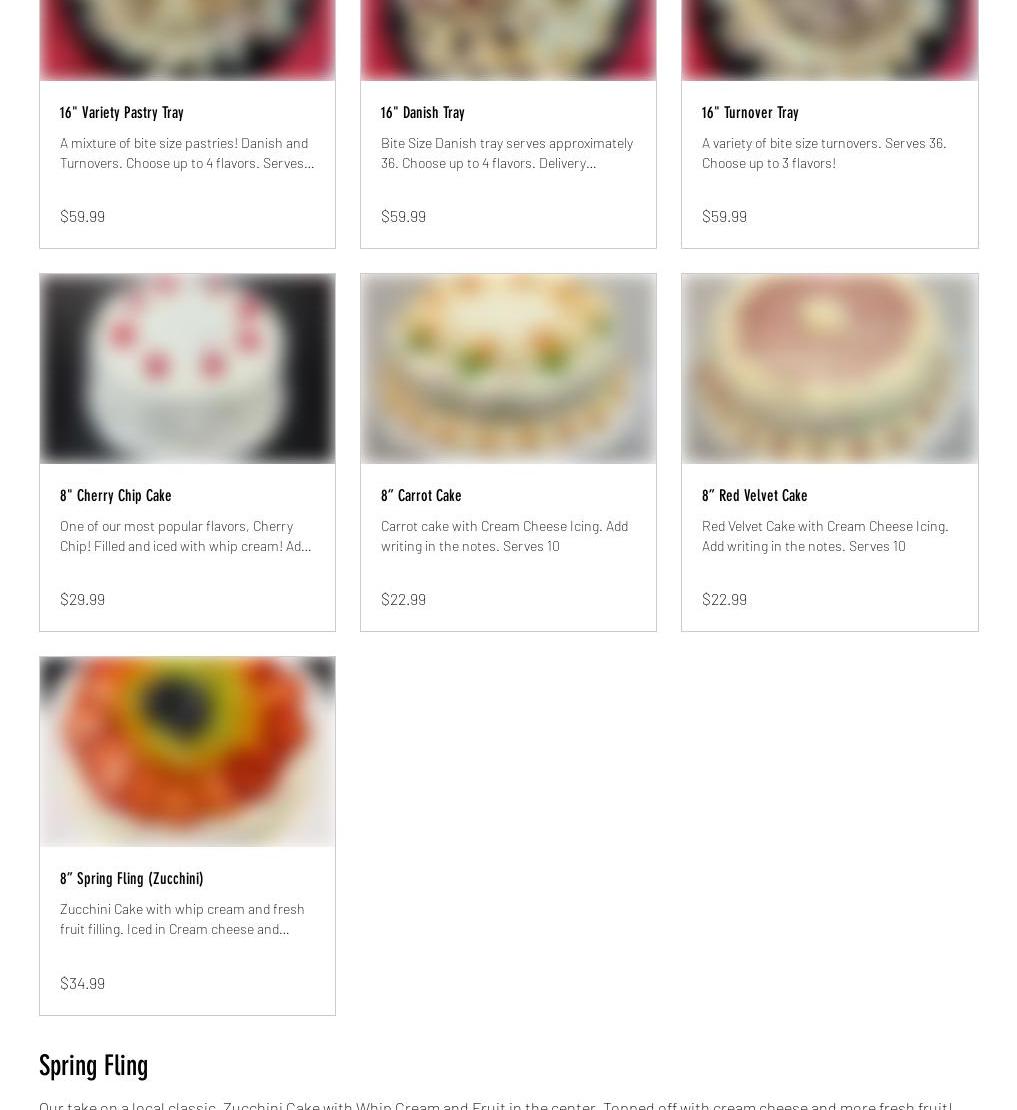Click the Carrot Cake cream cheese description
The height and width of the screenshot is (1110, 1017).
tap(505, 536)
